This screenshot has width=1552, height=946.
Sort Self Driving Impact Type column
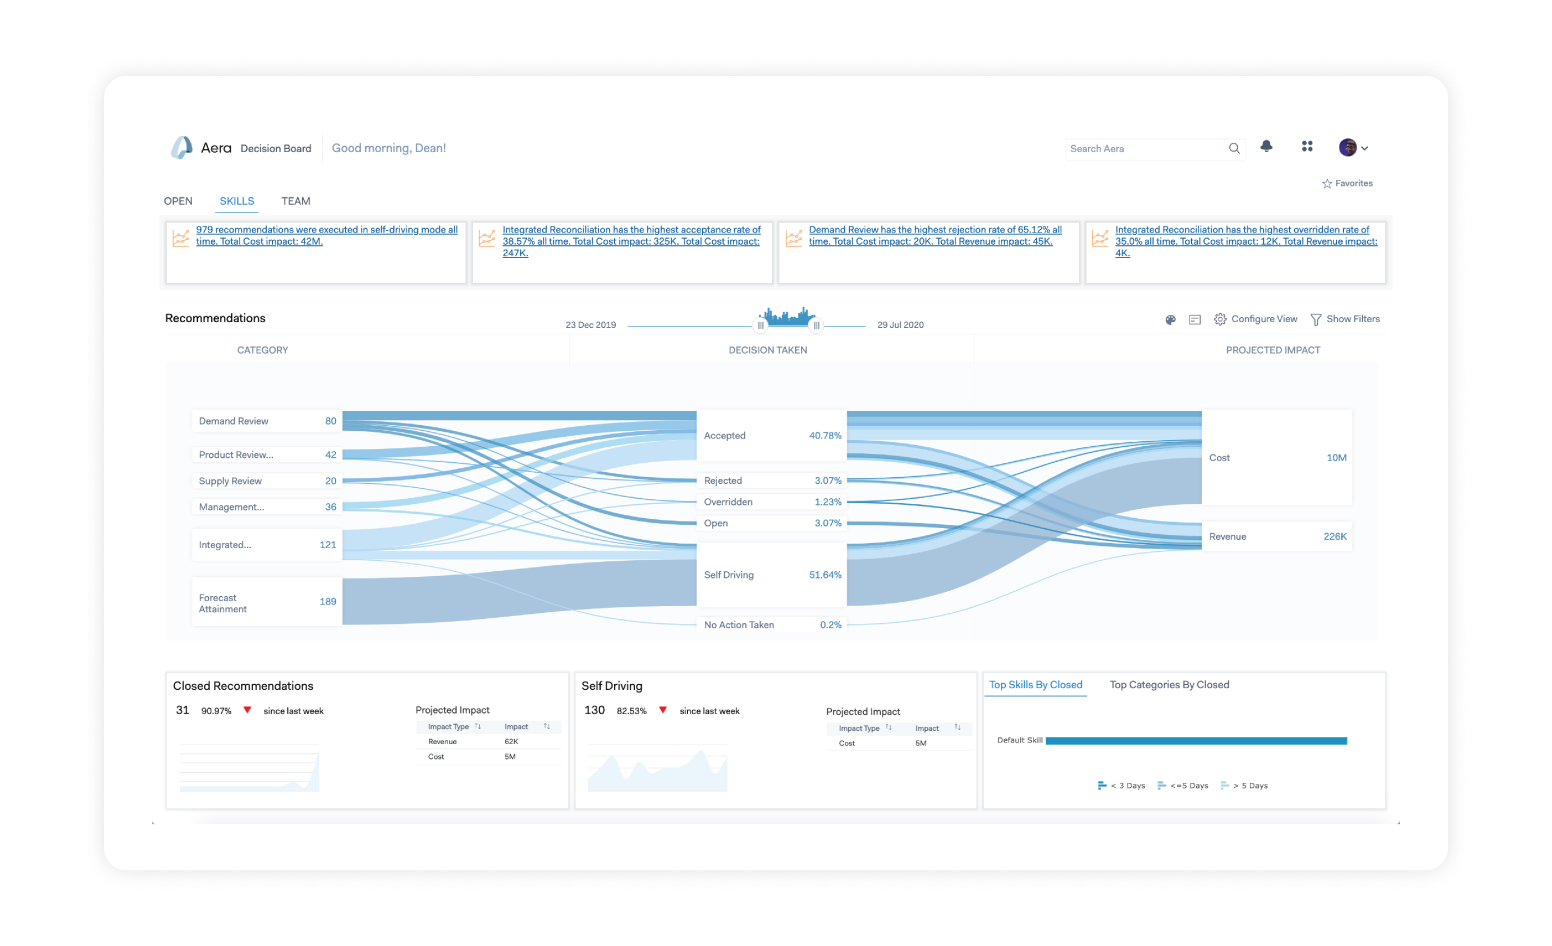[x=888, y=728]
